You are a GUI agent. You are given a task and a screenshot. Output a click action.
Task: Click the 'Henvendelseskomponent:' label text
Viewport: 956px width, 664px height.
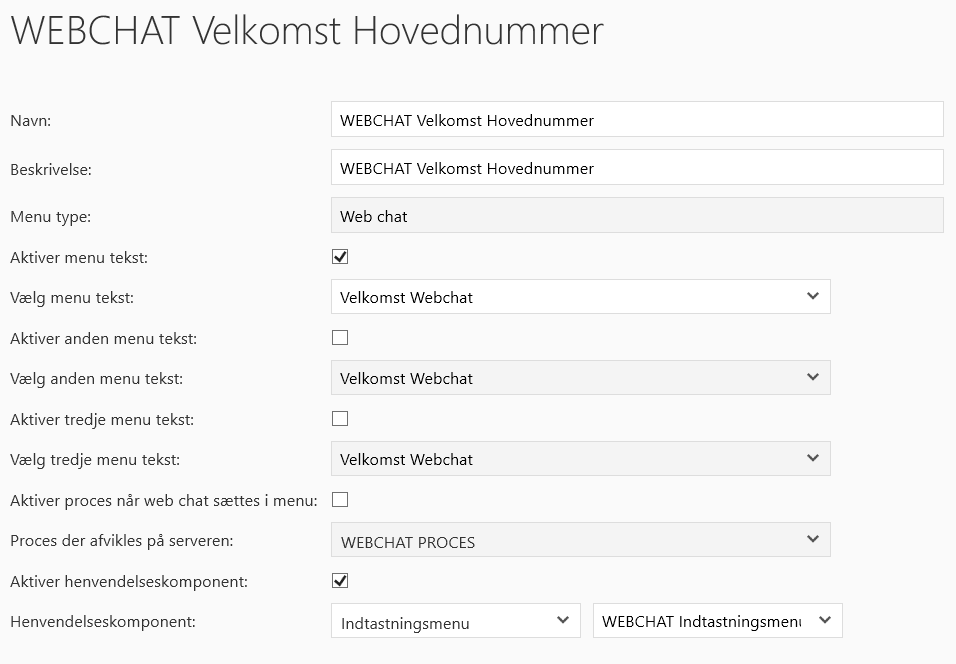(x=102, y=622)
